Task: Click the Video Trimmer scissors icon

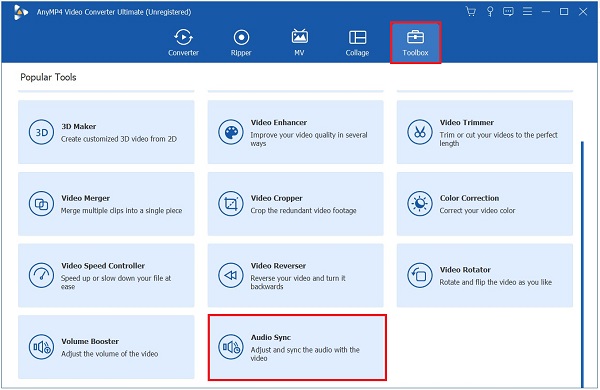Action: [420, 132]
